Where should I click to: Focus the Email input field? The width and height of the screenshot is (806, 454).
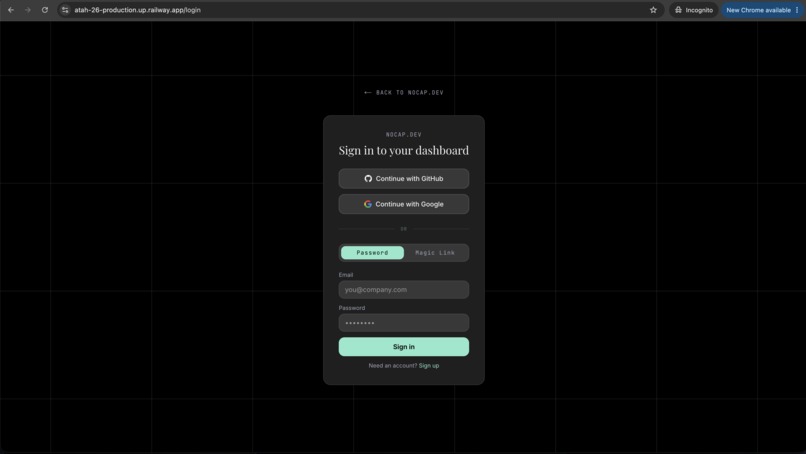point(404,289)
